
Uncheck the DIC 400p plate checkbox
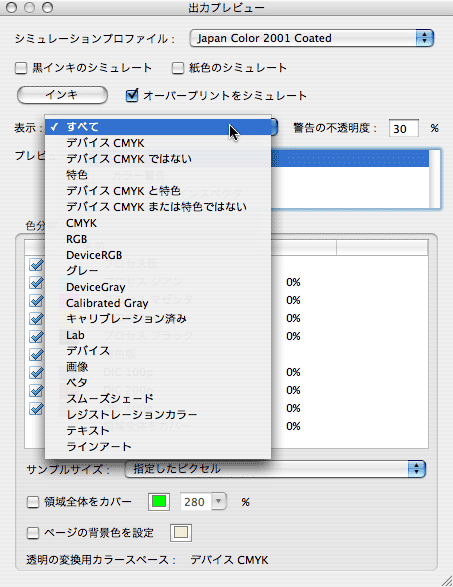pos(36,408)
